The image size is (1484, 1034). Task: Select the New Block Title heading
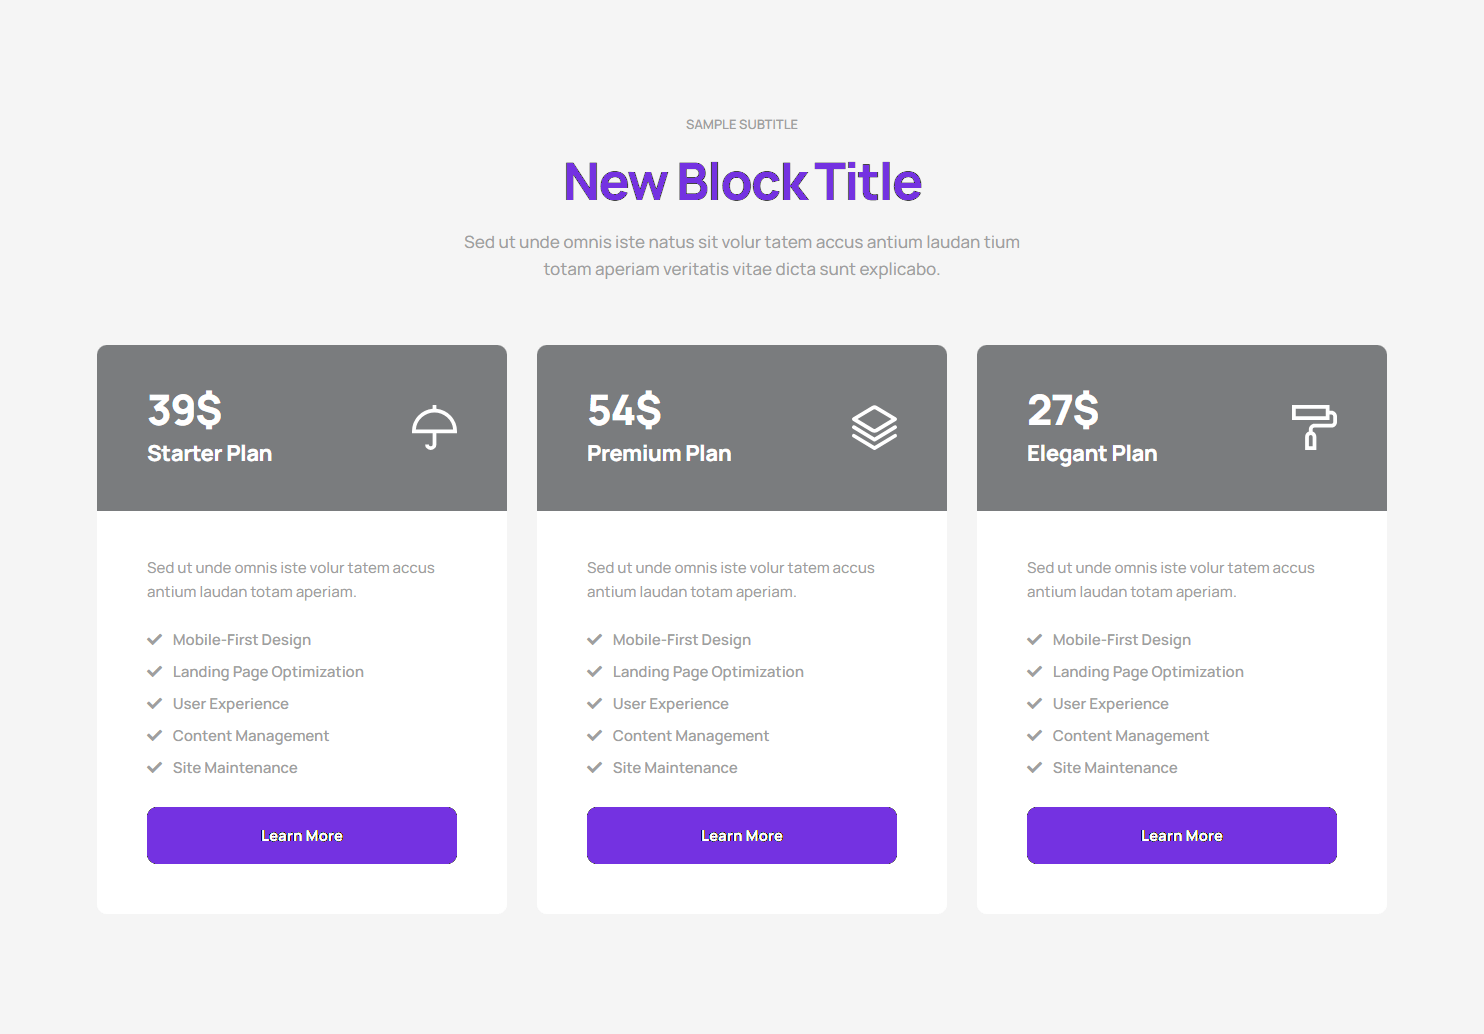[742, 182]
